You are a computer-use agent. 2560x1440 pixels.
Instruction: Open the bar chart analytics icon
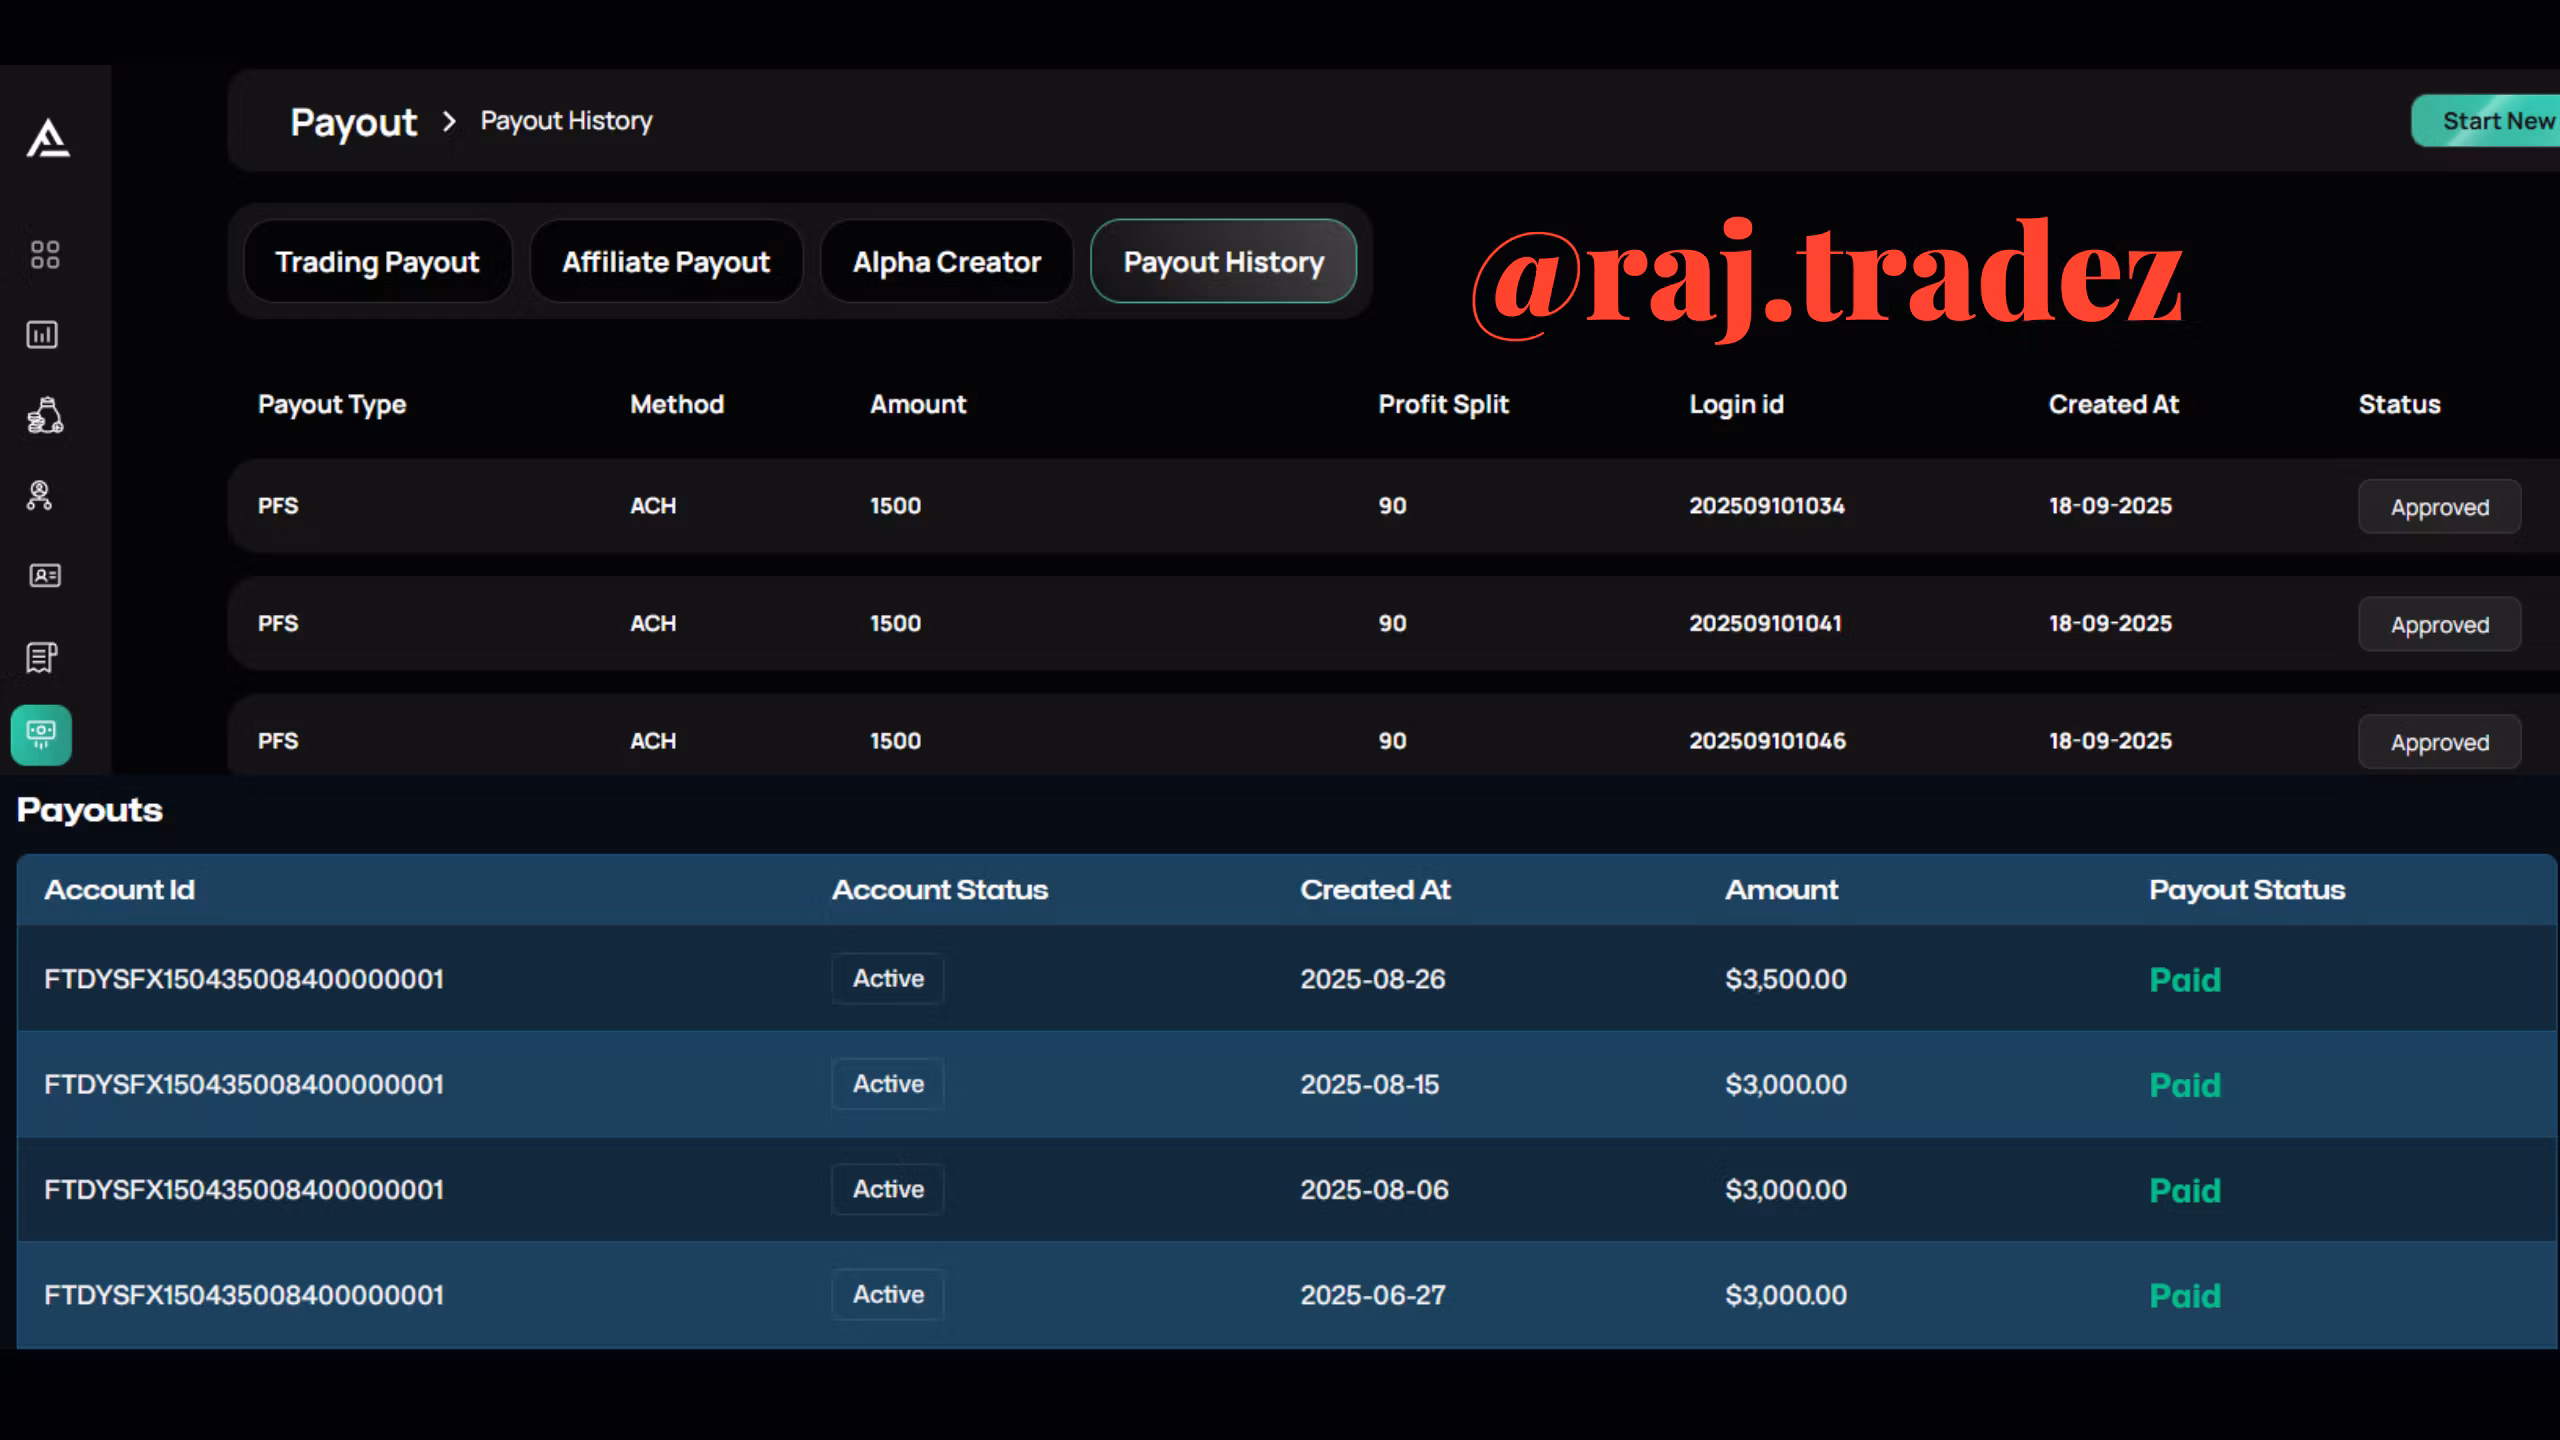pyautogui.click(x=42, y=334)
